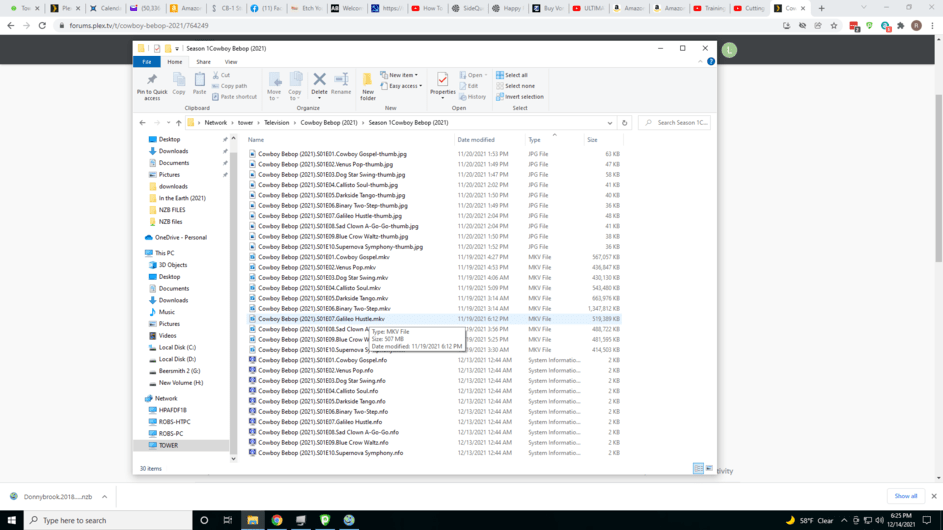Open recent locations dropdown arrow
The image size is (943, 530).
pyautogui.click(x=168, y=123)
